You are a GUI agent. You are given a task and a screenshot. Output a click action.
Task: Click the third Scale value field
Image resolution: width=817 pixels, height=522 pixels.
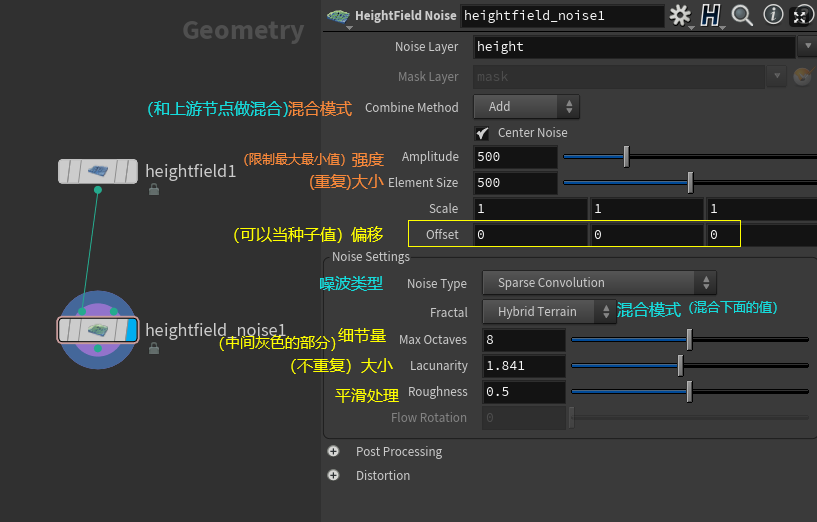[x=762, y=209]
